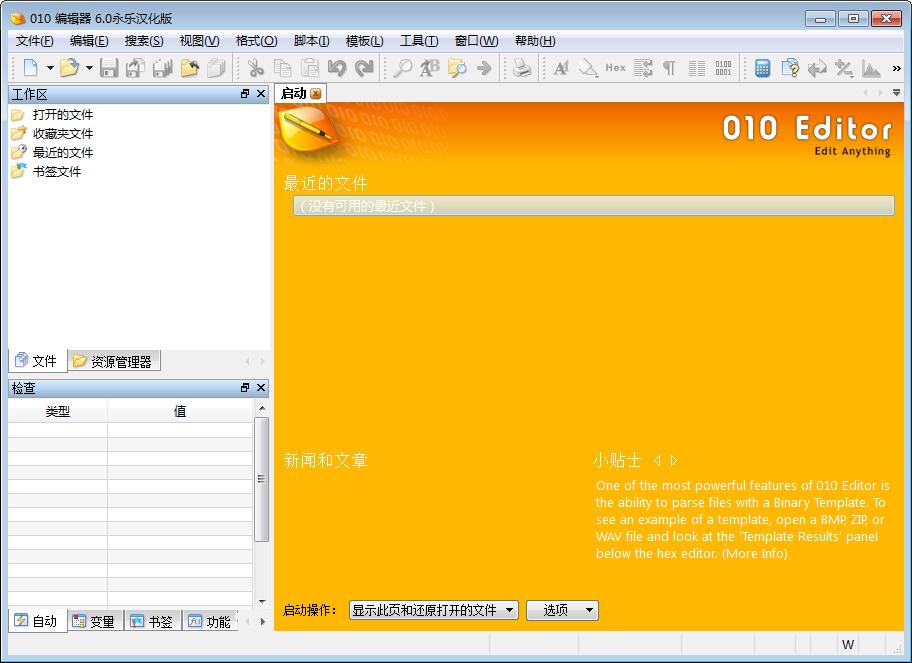The image size is (912, 663).
Task: Click the Save All toolbar icon
Action: point(162,68)
